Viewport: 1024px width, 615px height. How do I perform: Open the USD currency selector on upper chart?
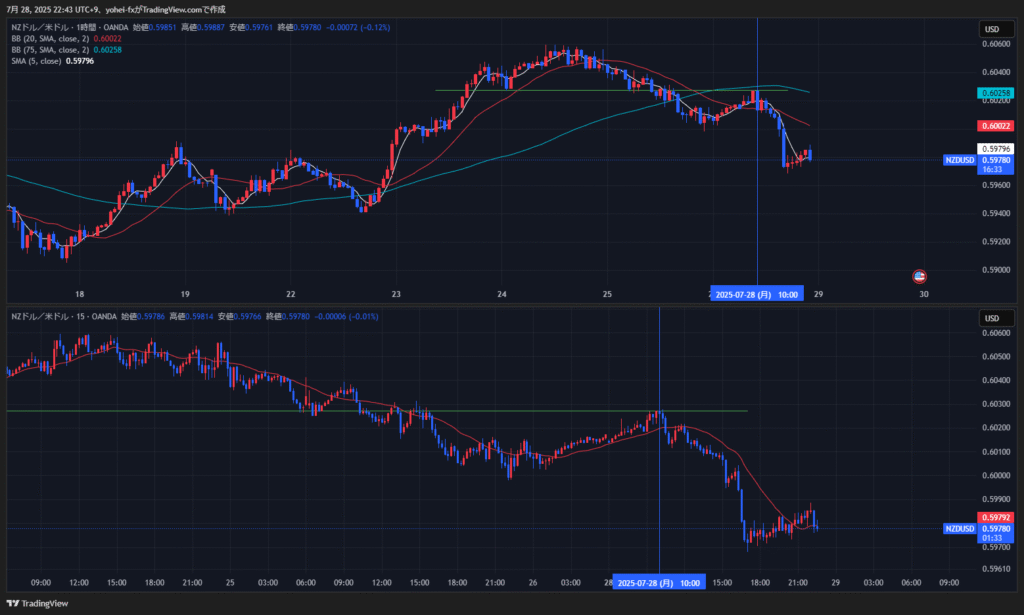(992, 29)
